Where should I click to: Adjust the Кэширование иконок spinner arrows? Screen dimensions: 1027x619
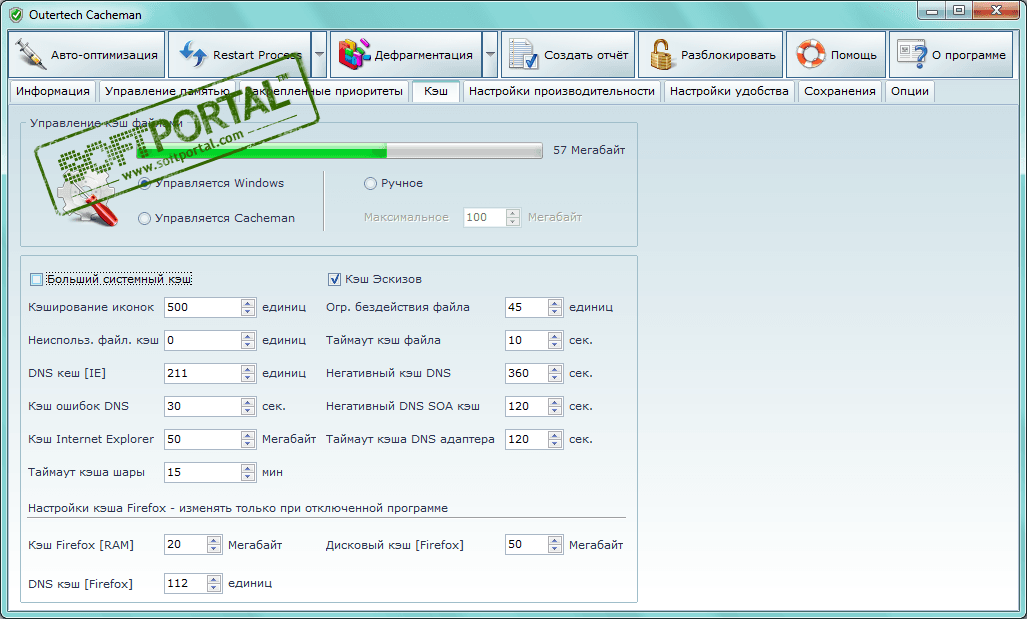pos(248,307)
